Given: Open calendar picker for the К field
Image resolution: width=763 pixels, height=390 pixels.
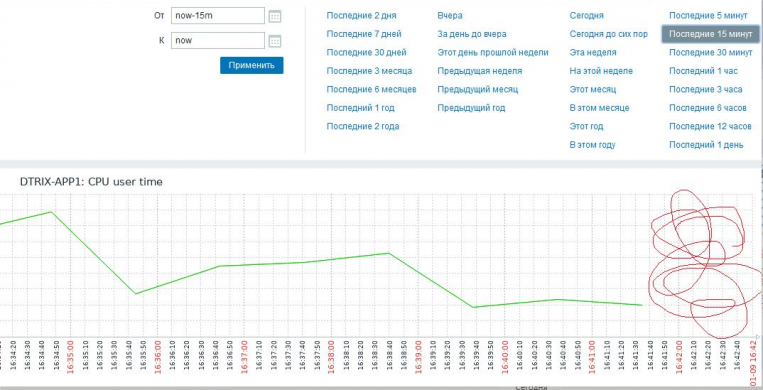Looking at the screenshot, I should click(275, 41).
